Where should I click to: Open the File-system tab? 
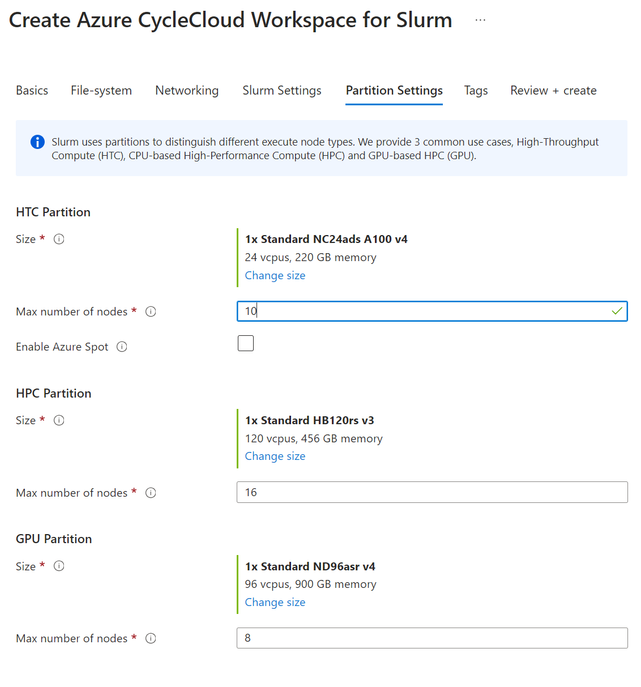101,90
